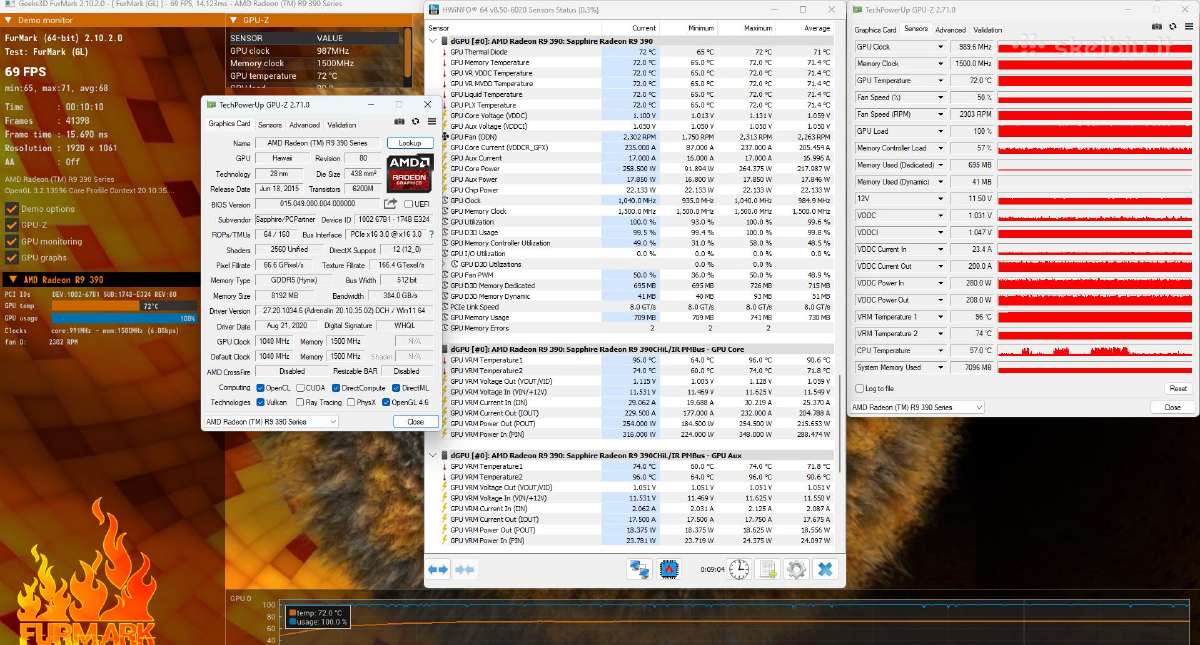The height and width of the screenshot is (645, 1200).
Task: Click CPU Temperature graph in GPU-Z Sensors
Action: coord(1095,351)
